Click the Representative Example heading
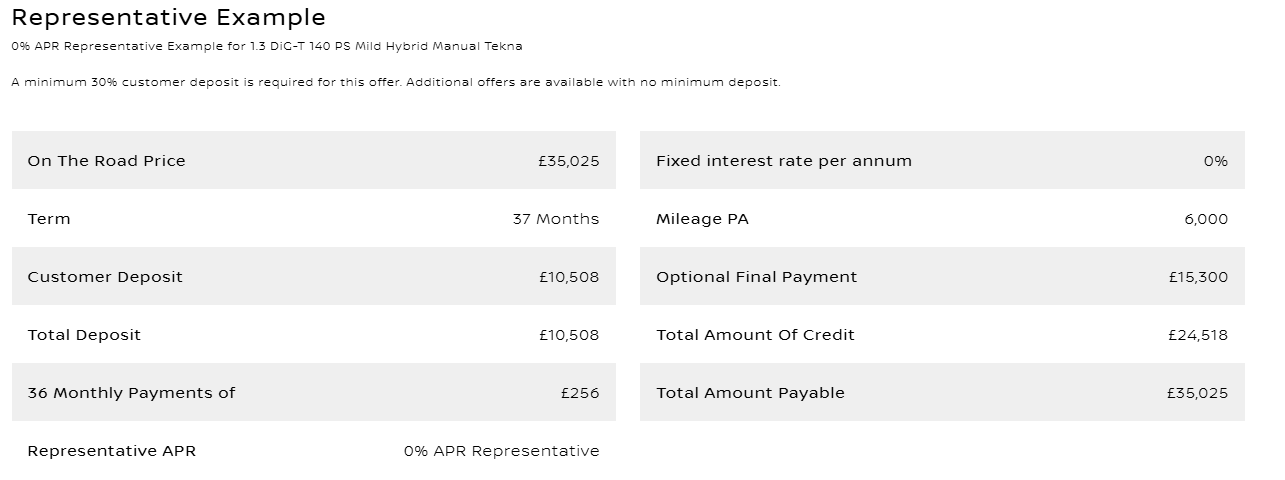 tap(168, 18)
